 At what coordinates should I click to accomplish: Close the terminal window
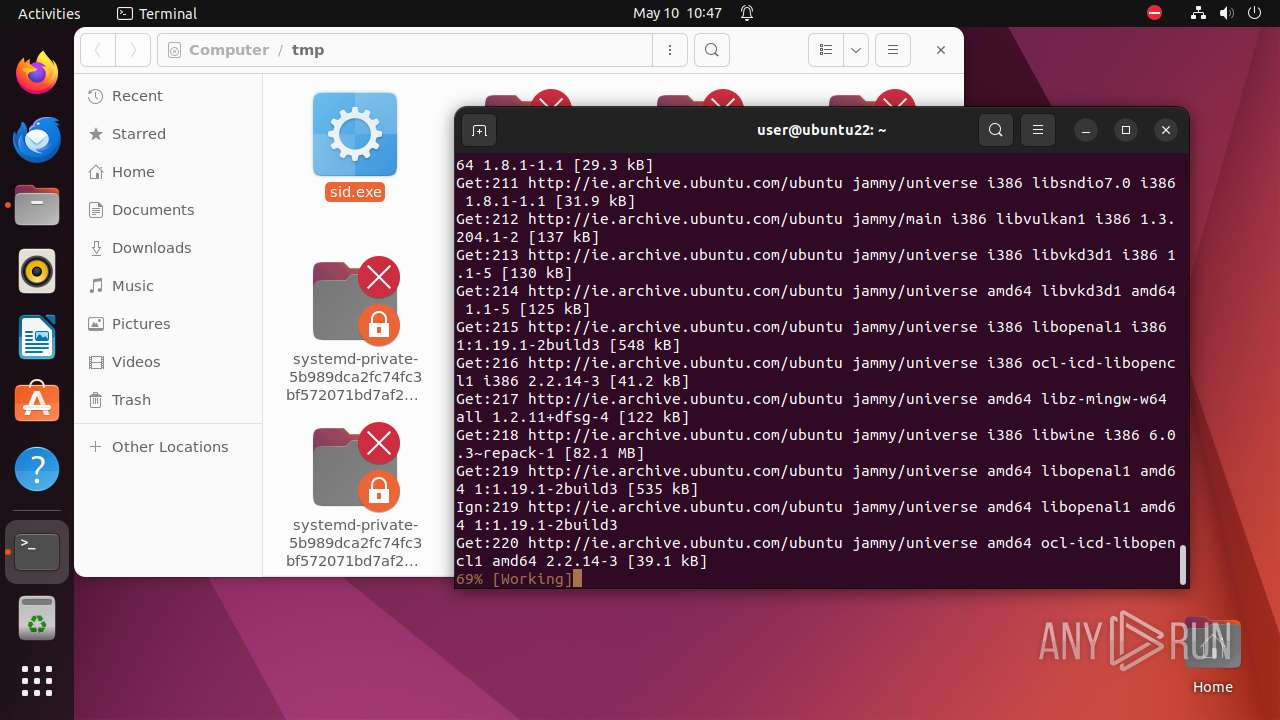pyautogui.click(x=1165, y=130)
